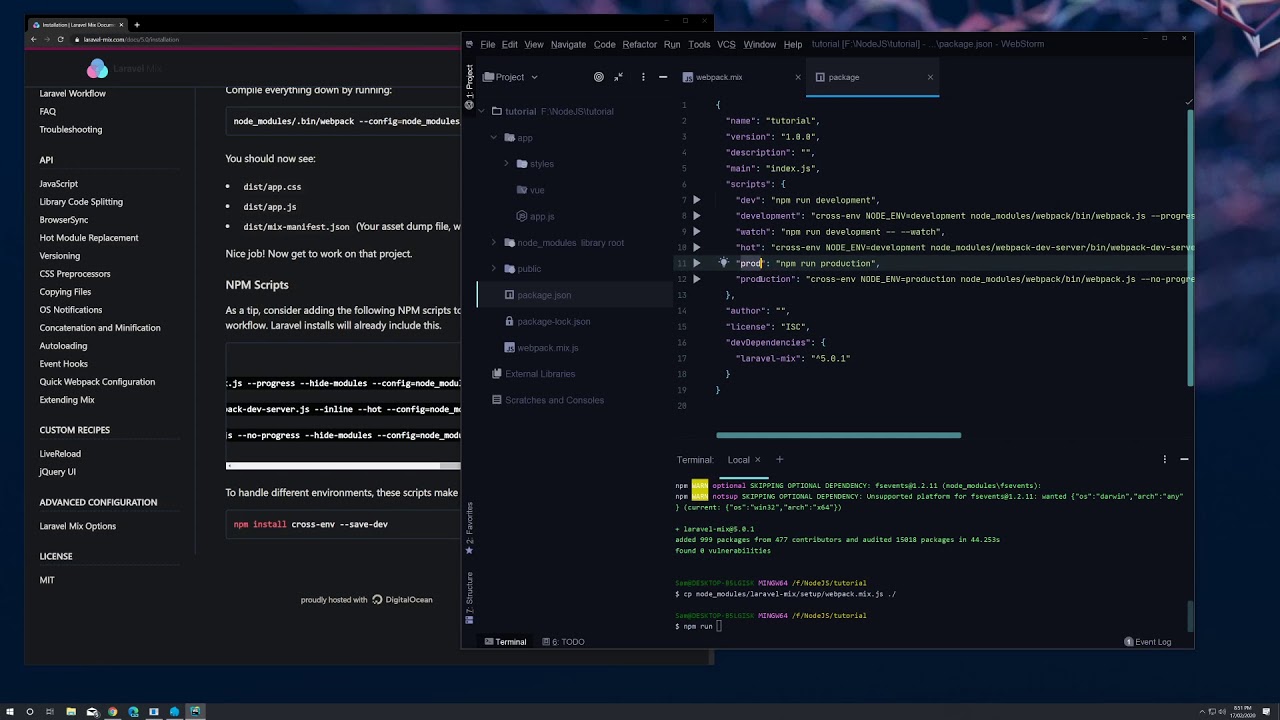Click the DigitalOcean hosting link
Image resolution: width=1280 pixels, height=720 pixels.
[402, 600]
